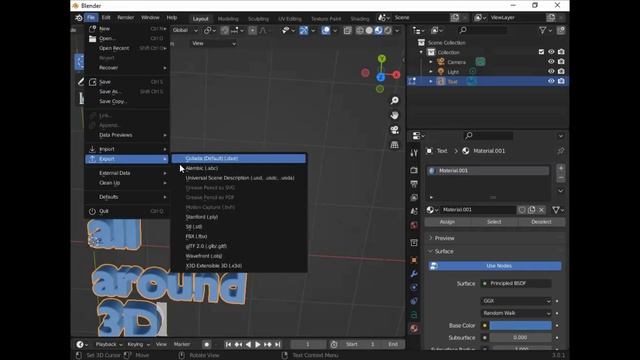Jump to timeline end icon
The width and height of the screenshot is (640, 360).
pyautogui.click(x=278, y=344)
